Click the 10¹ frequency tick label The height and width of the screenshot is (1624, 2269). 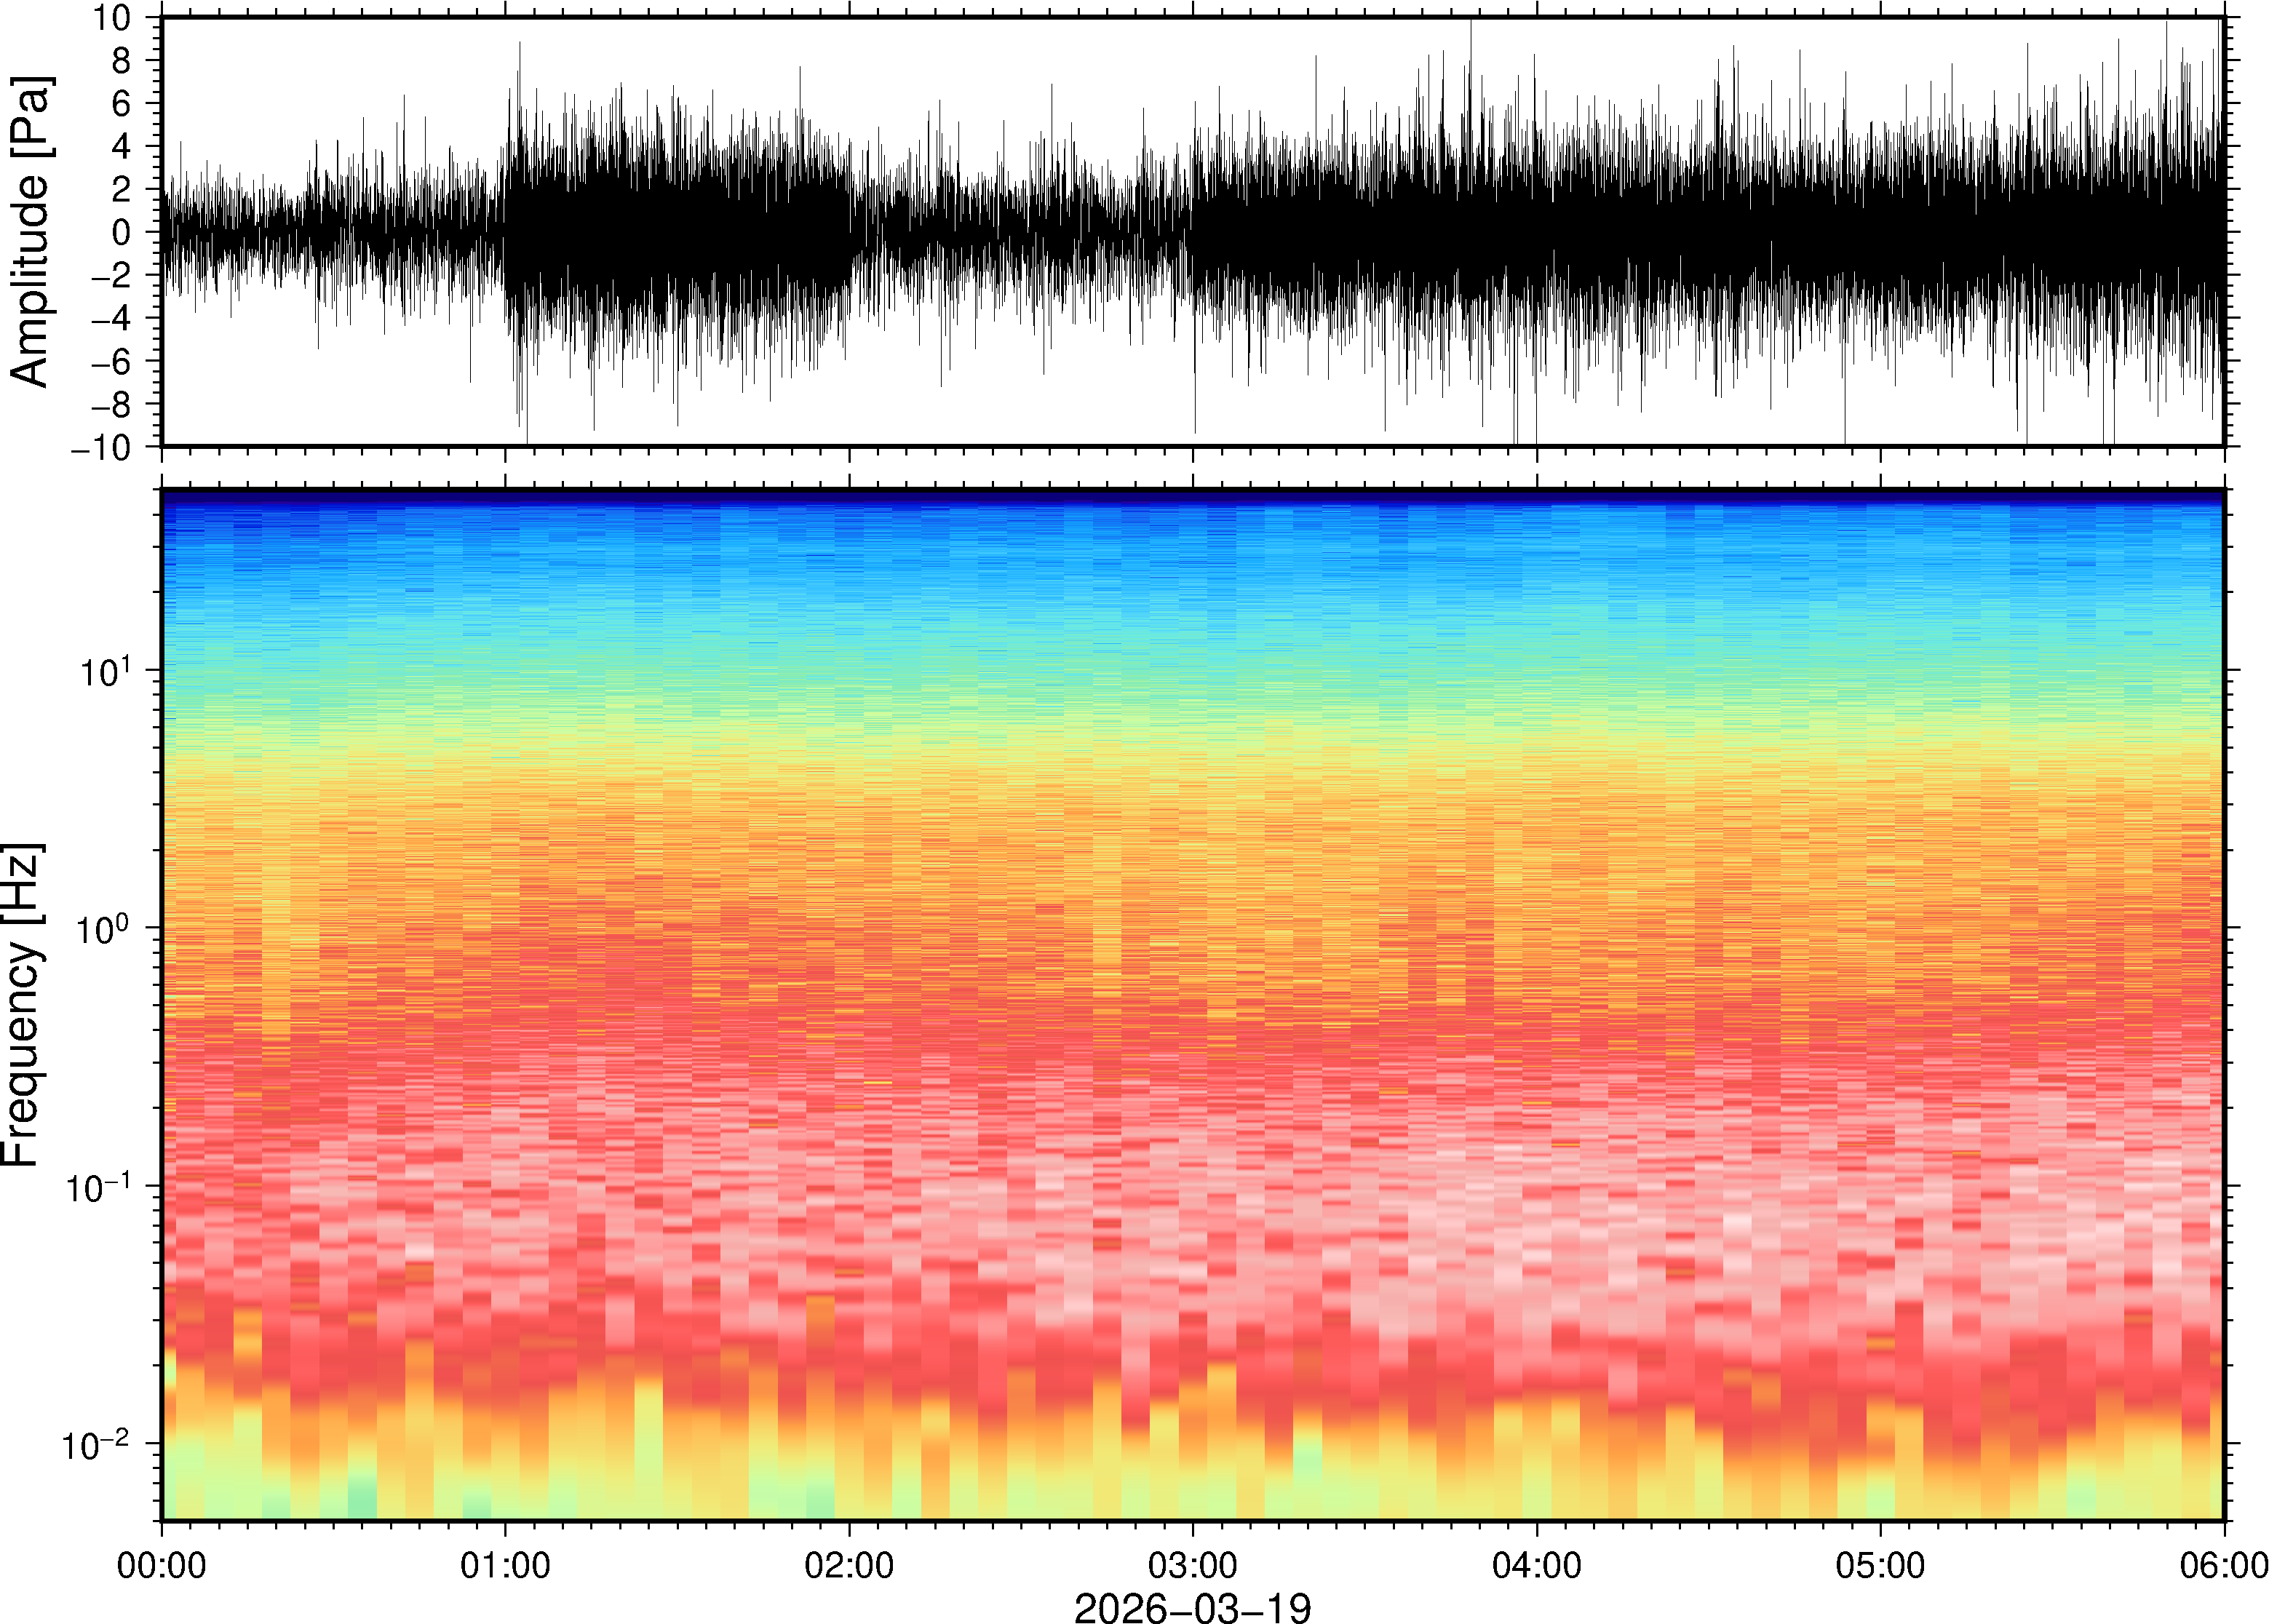point(105,672)
